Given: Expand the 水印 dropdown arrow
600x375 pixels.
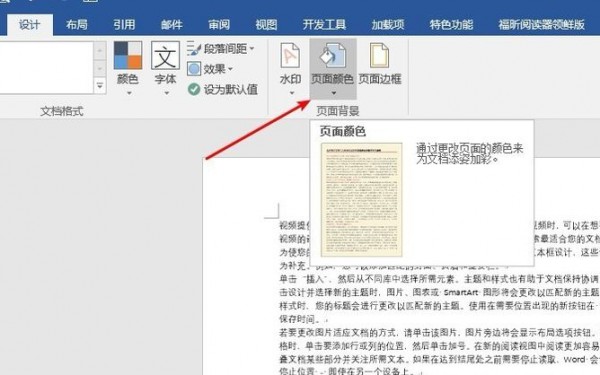Looking at the screenshot, I should 292,93.
